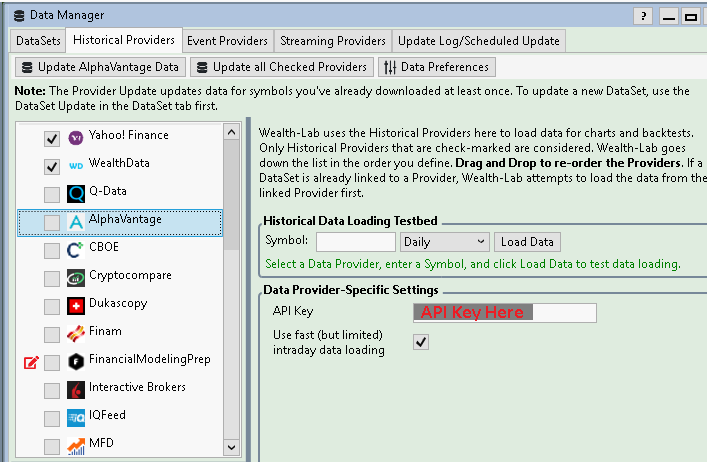This screenshot has height=462, width=707.
Task: Click the AlphaVantage A logo icon
Action: pos(76,222)
